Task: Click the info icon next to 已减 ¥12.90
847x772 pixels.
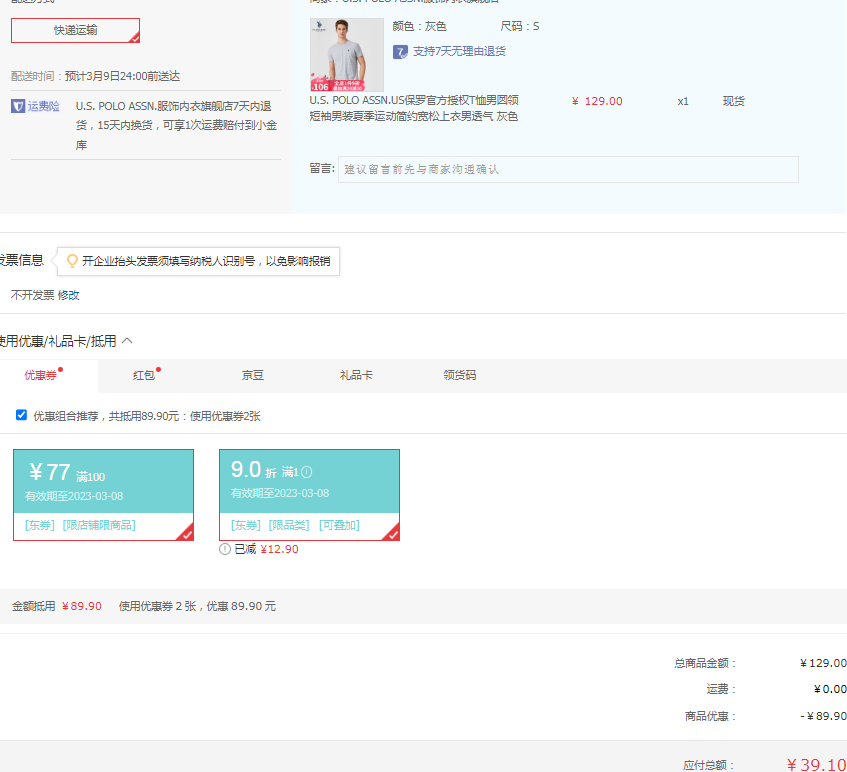Action: coord(225,549)
